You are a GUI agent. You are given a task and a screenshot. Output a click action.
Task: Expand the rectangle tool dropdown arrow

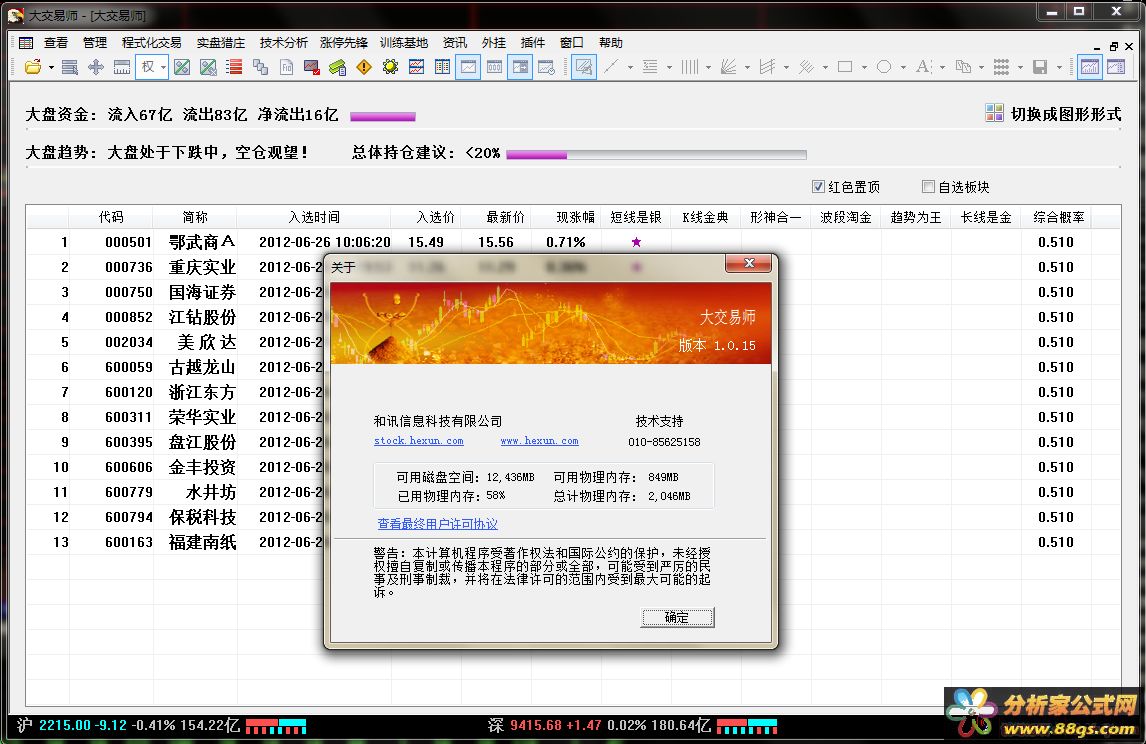pyautogui.click(x=864, y=68)
